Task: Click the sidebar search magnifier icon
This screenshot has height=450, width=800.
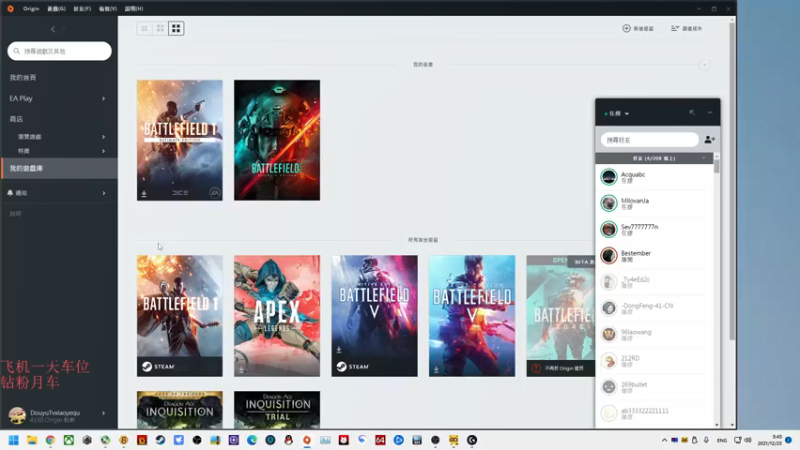Action: [x=17, y=51]
